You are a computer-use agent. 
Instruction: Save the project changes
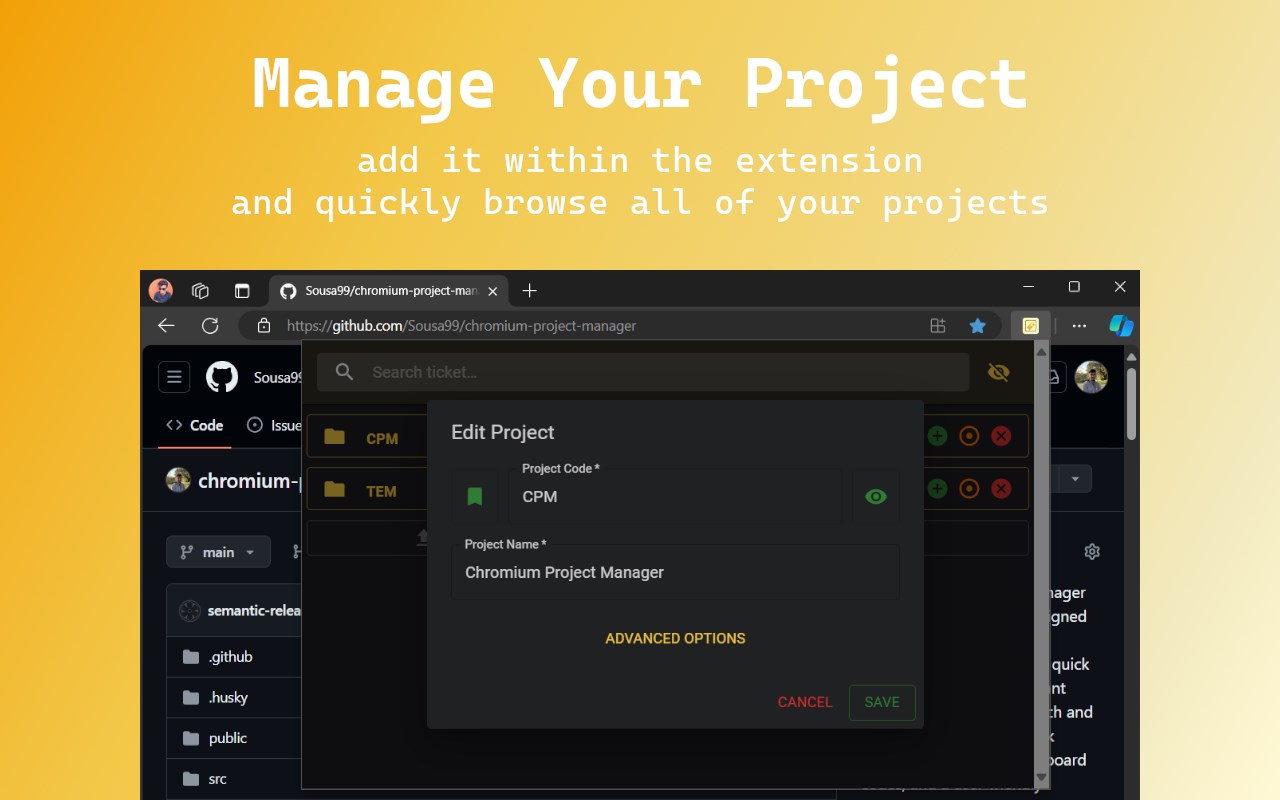click(882, 702)
